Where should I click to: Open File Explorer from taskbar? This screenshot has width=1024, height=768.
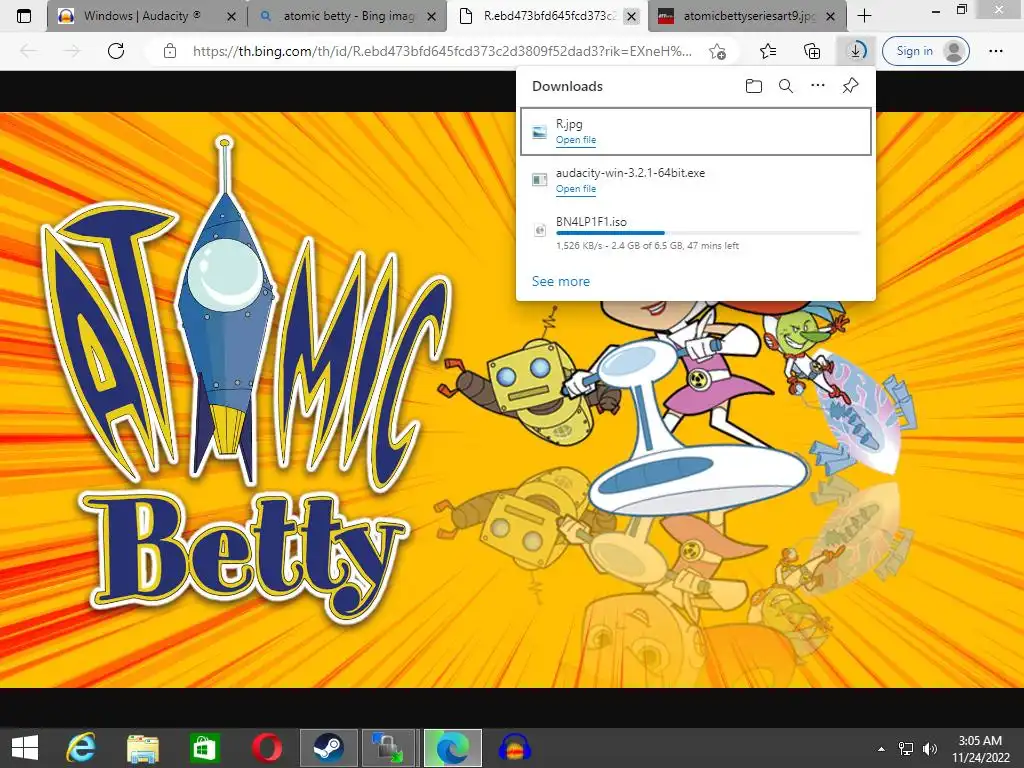pos(143,748)
